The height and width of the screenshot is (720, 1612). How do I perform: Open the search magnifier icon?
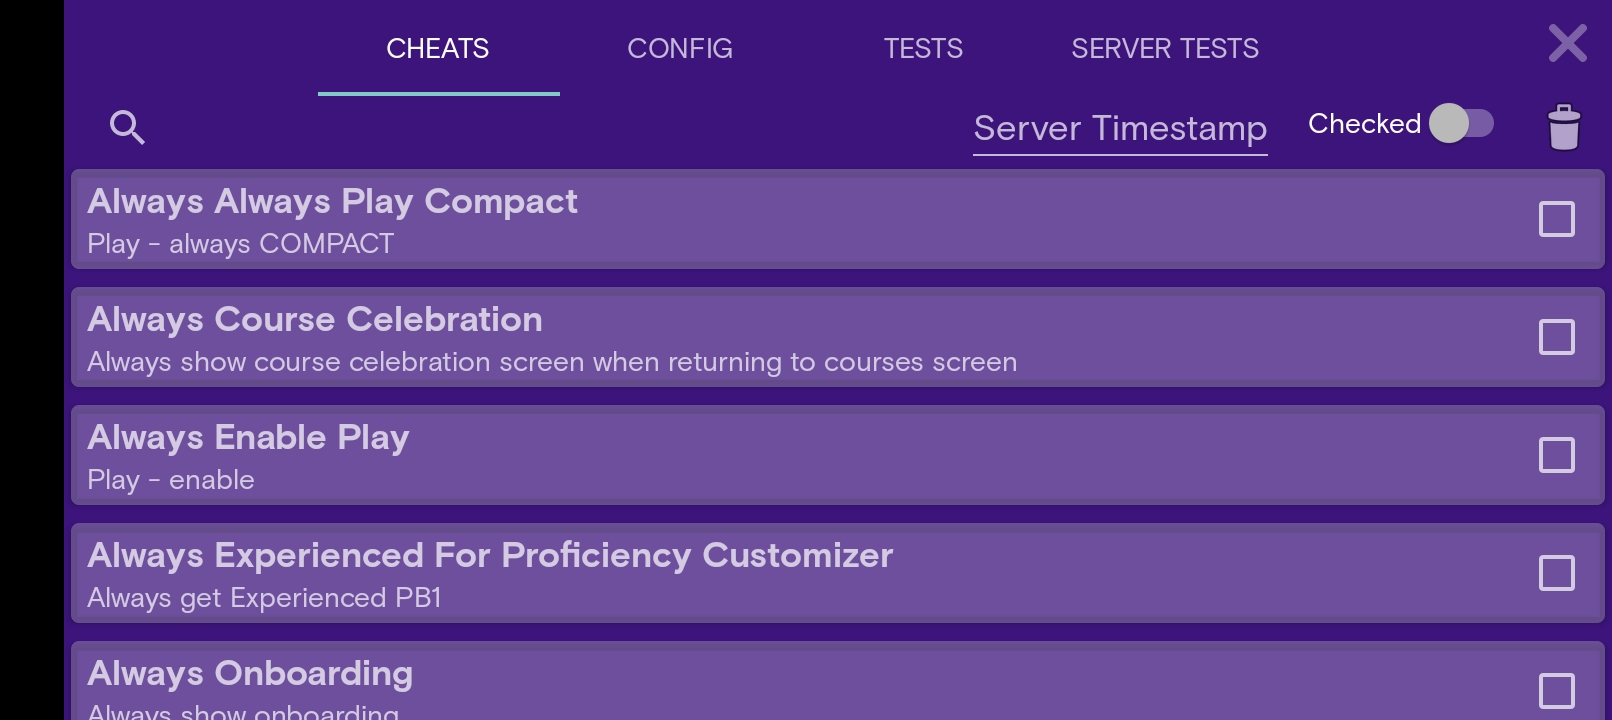tap(127, 127)
